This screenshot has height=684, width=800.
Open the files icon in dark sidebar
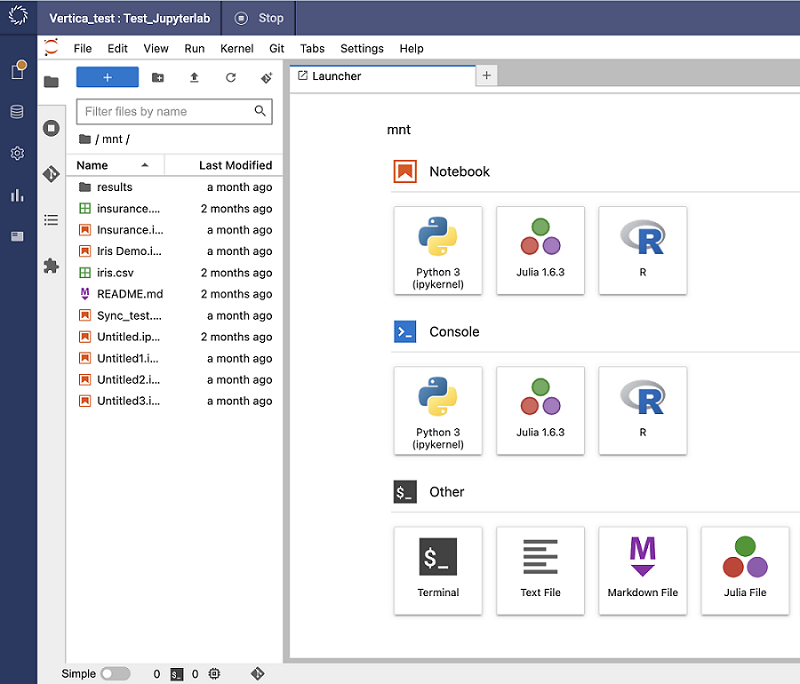[x=18, y=70]
